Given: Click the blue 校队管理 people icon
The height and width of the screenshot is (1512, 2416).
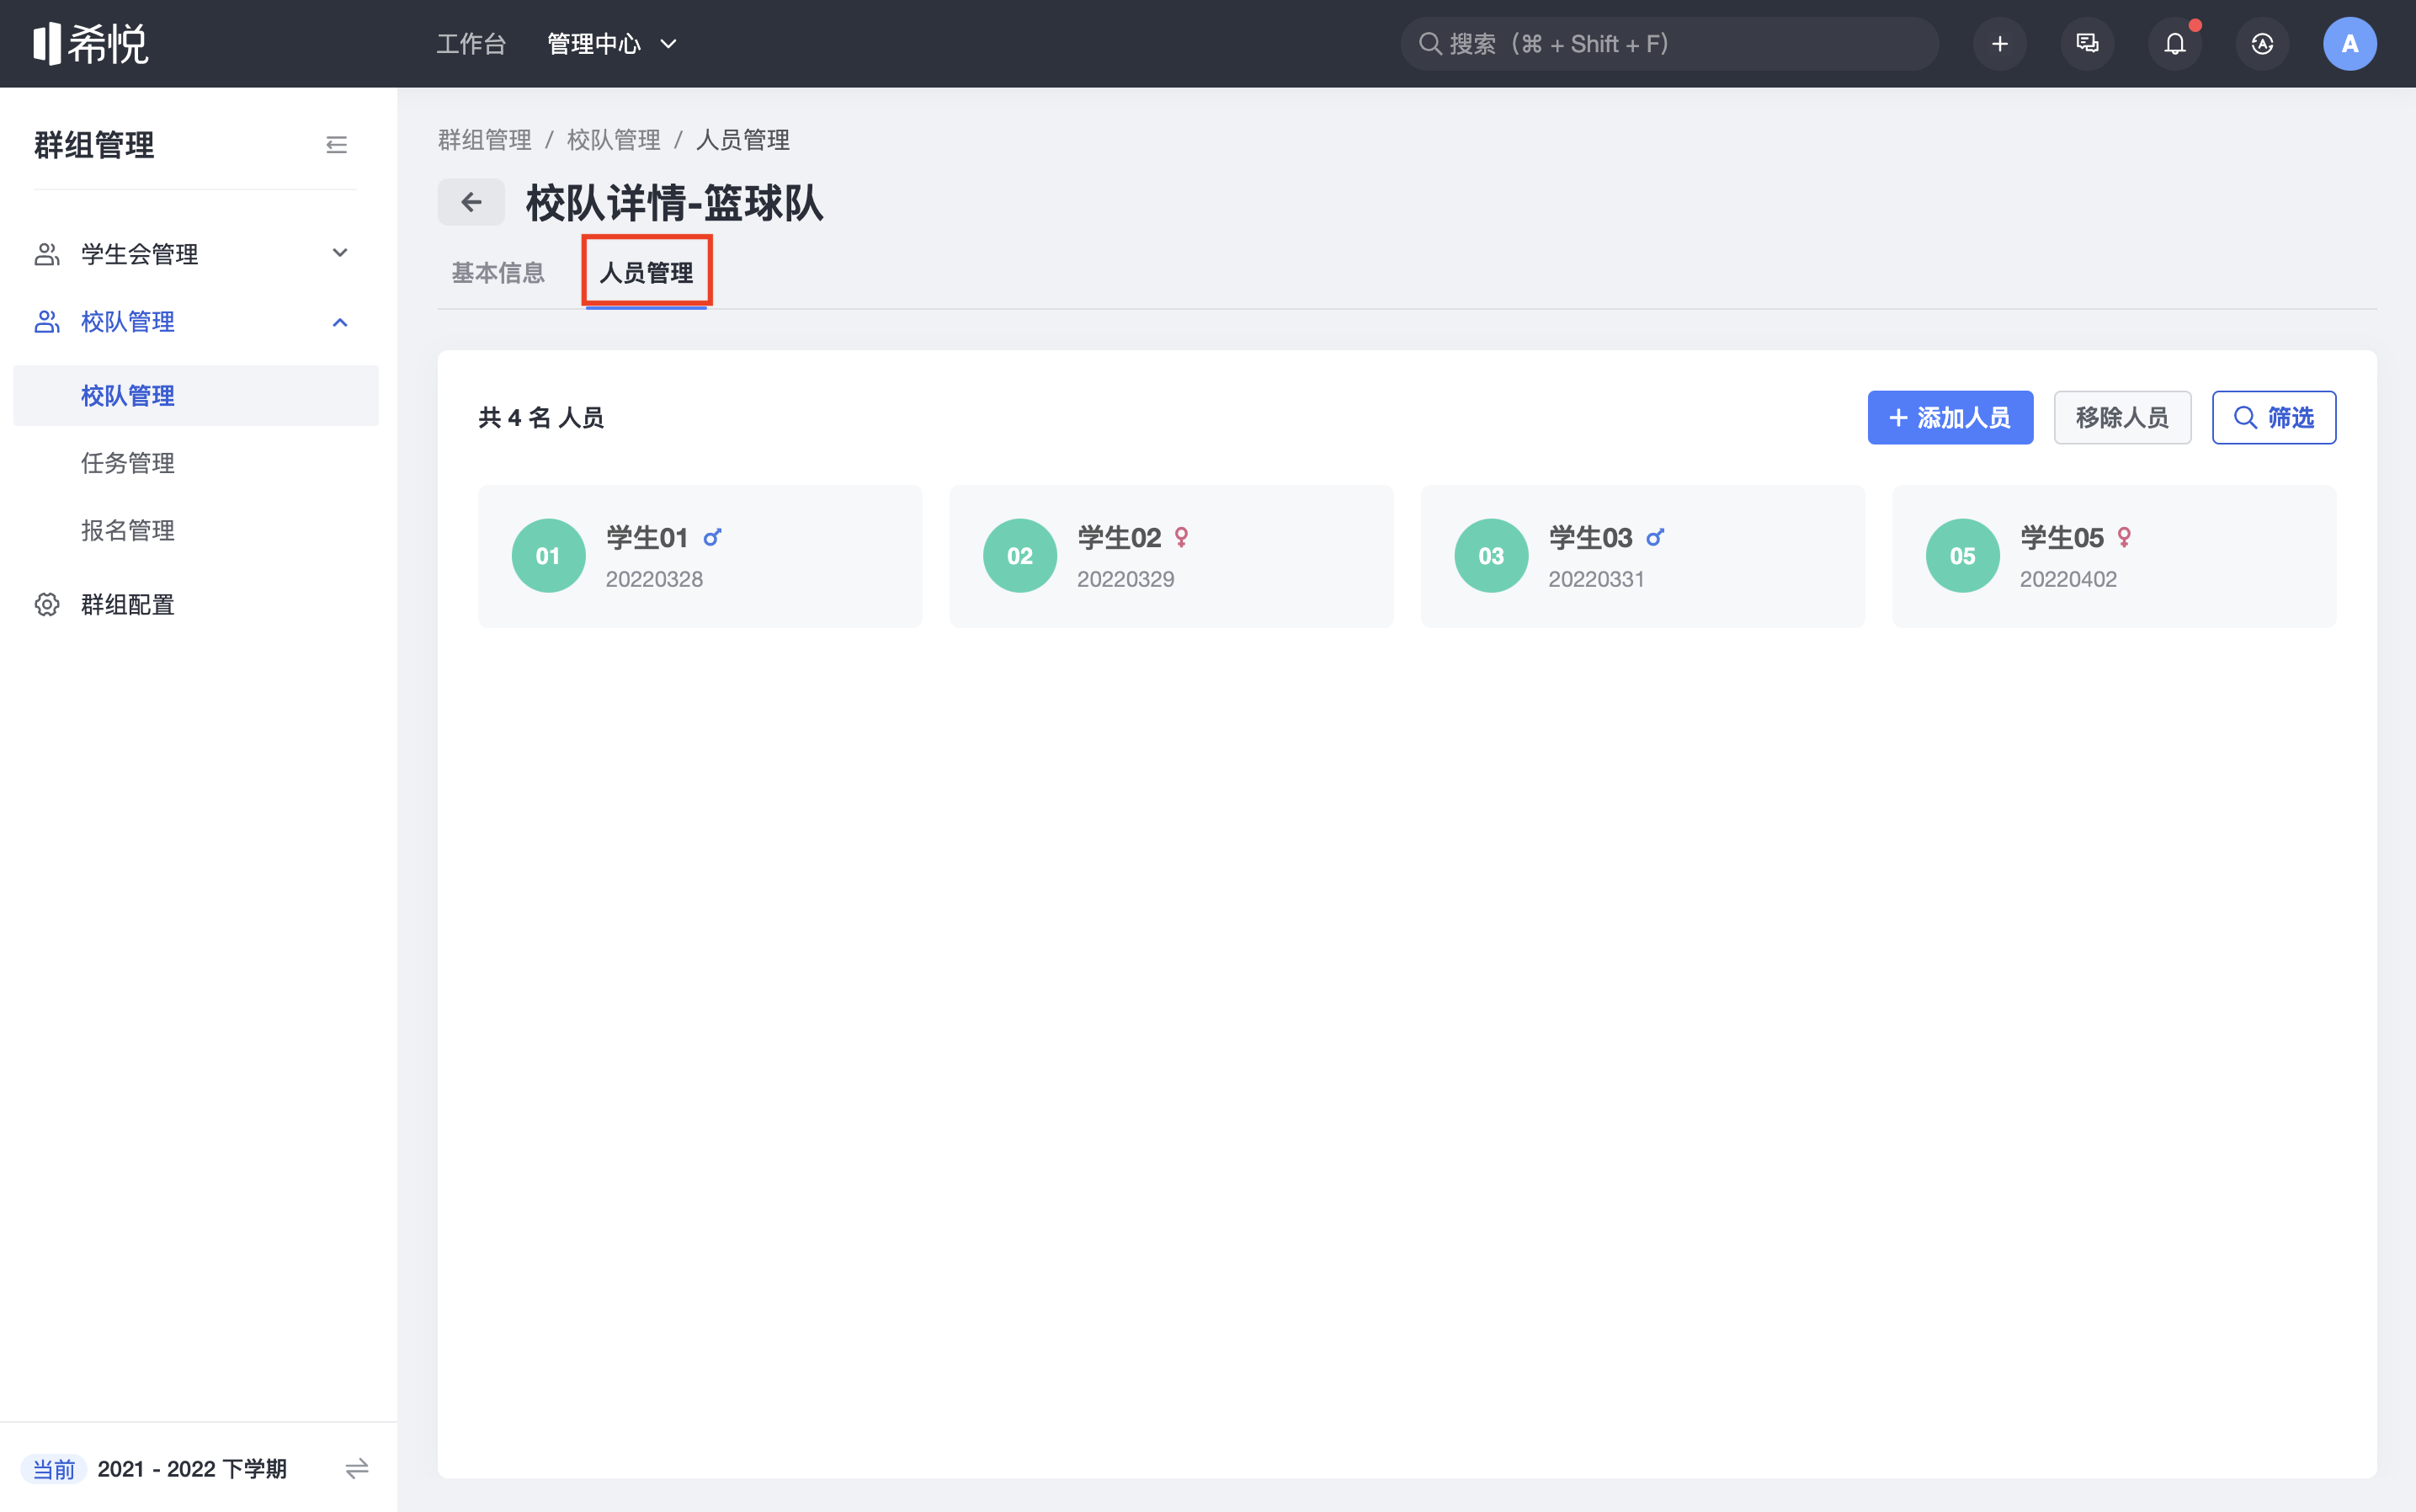Looking at the screenshot, I should 47,322.
